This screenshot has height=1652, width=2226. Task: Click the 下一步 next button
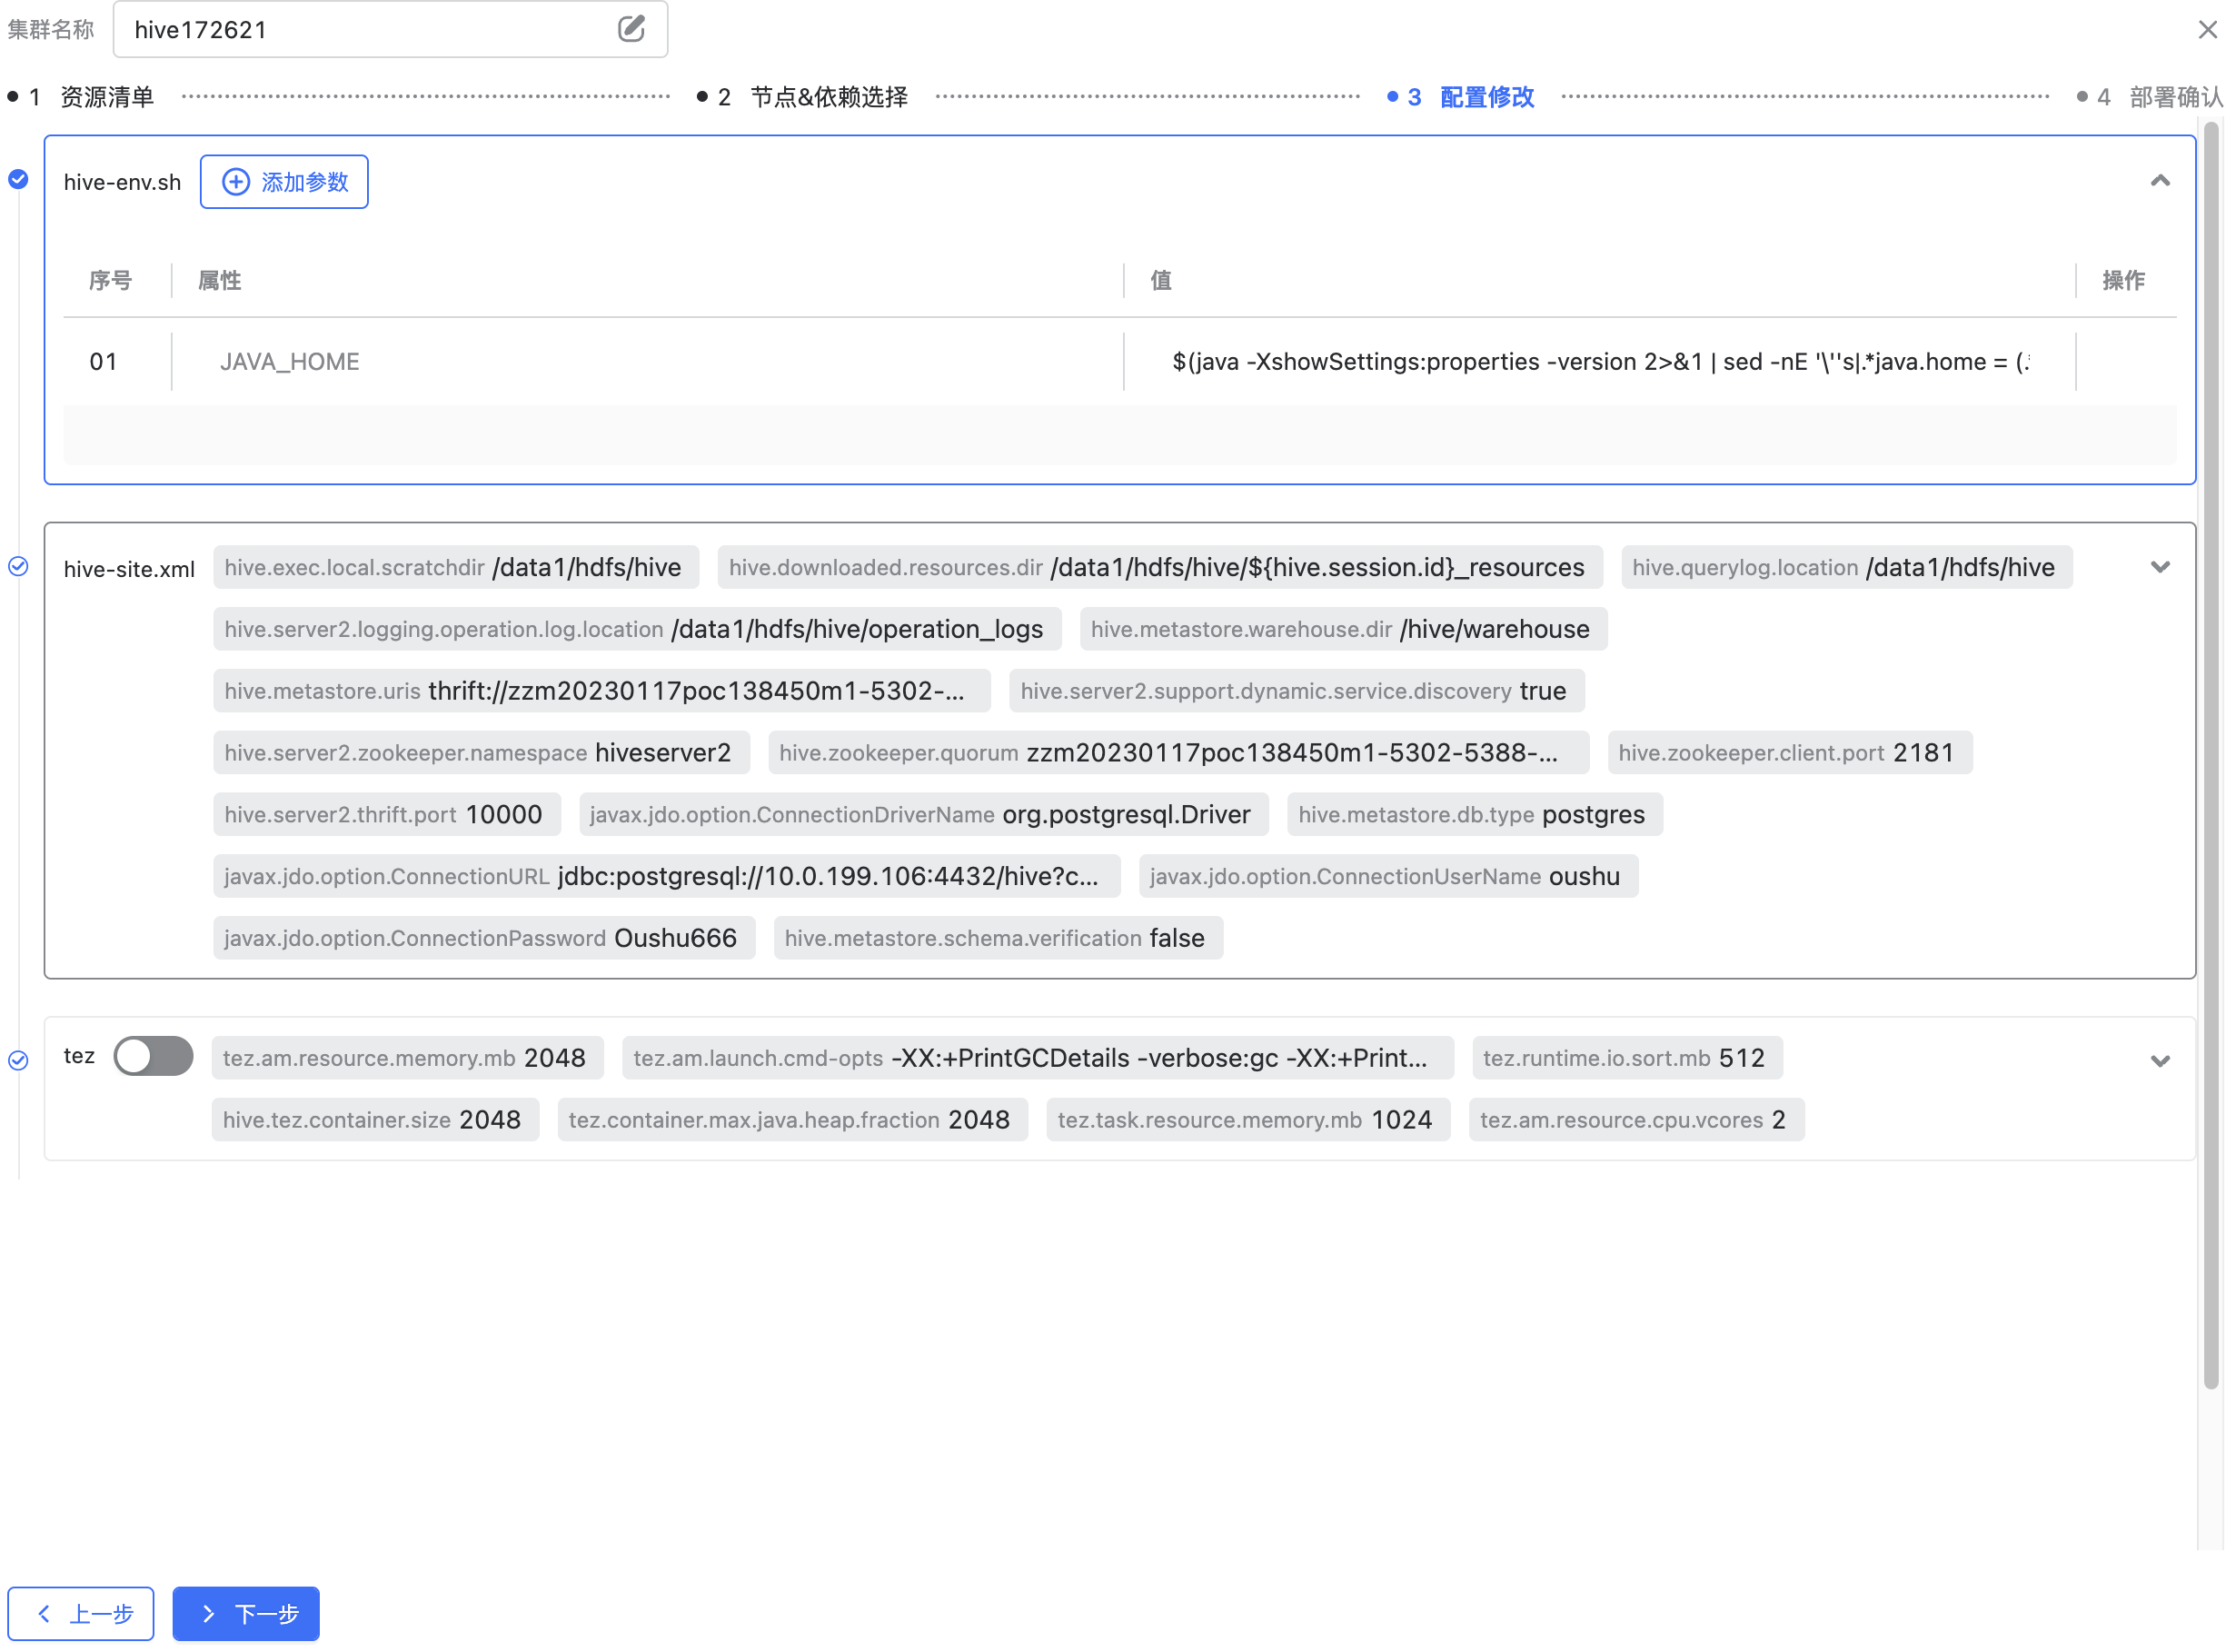coord(246,1613)
